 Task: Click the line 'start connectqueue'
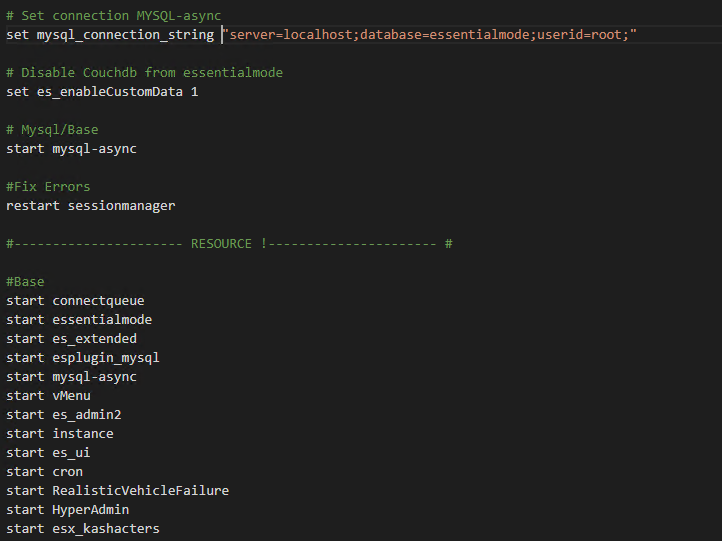(75, 301)
